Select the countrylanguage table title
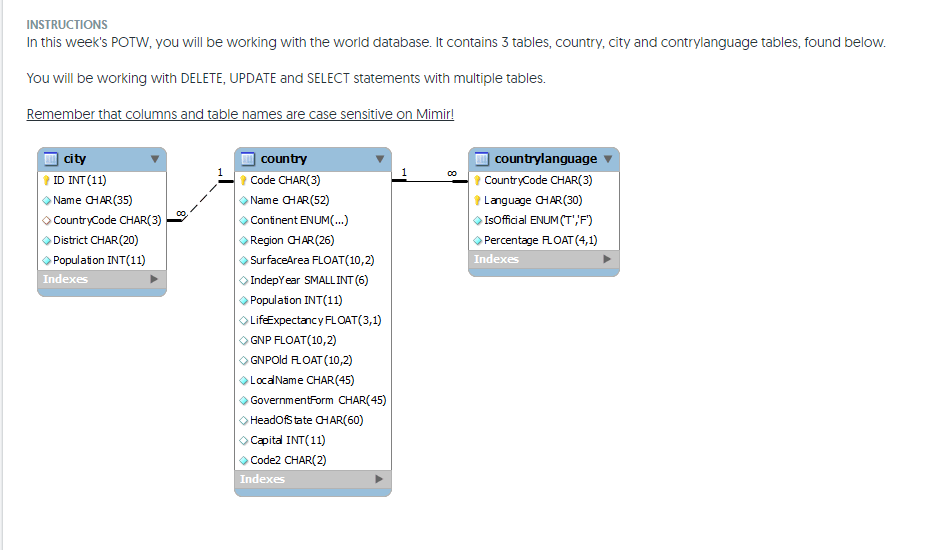942x550 pixels. 545,159
